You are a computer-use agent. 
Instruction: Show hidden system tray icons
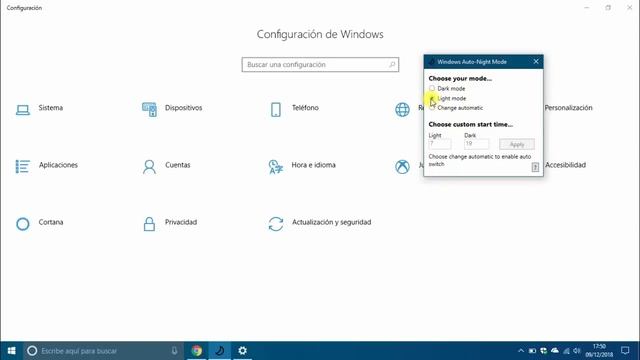pyautogui.click(x=521, y=351)
